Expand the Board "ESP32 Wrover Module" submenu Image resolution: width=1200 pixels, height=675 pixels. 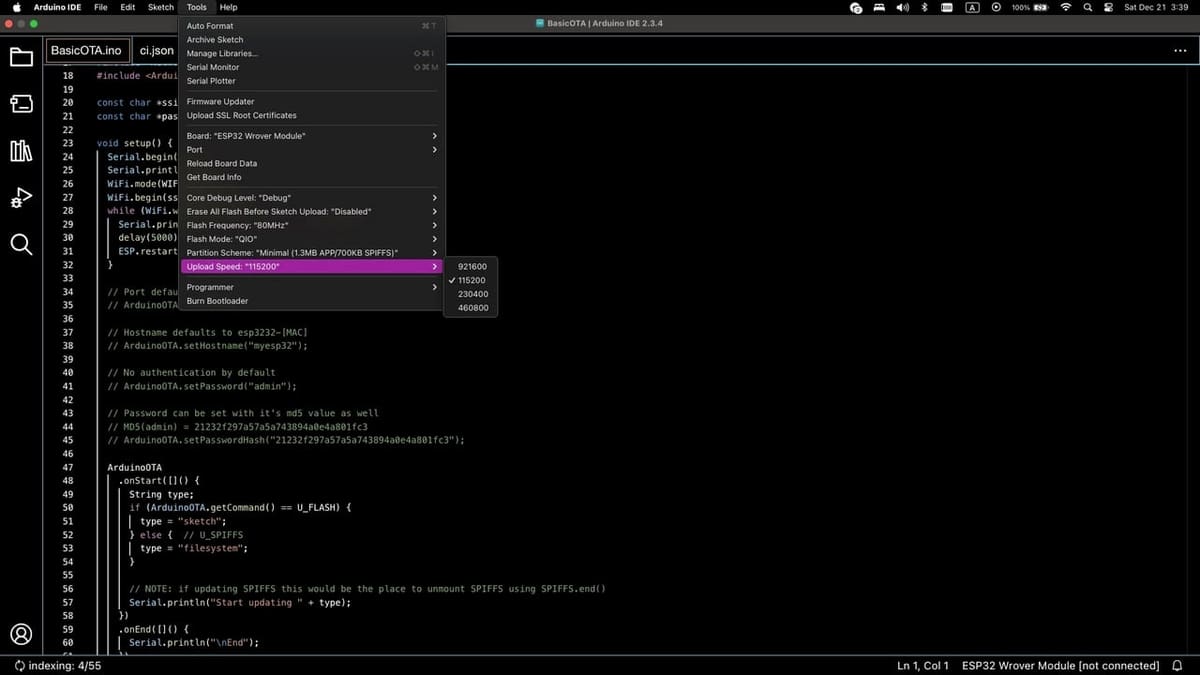click(x=311, y=136)
